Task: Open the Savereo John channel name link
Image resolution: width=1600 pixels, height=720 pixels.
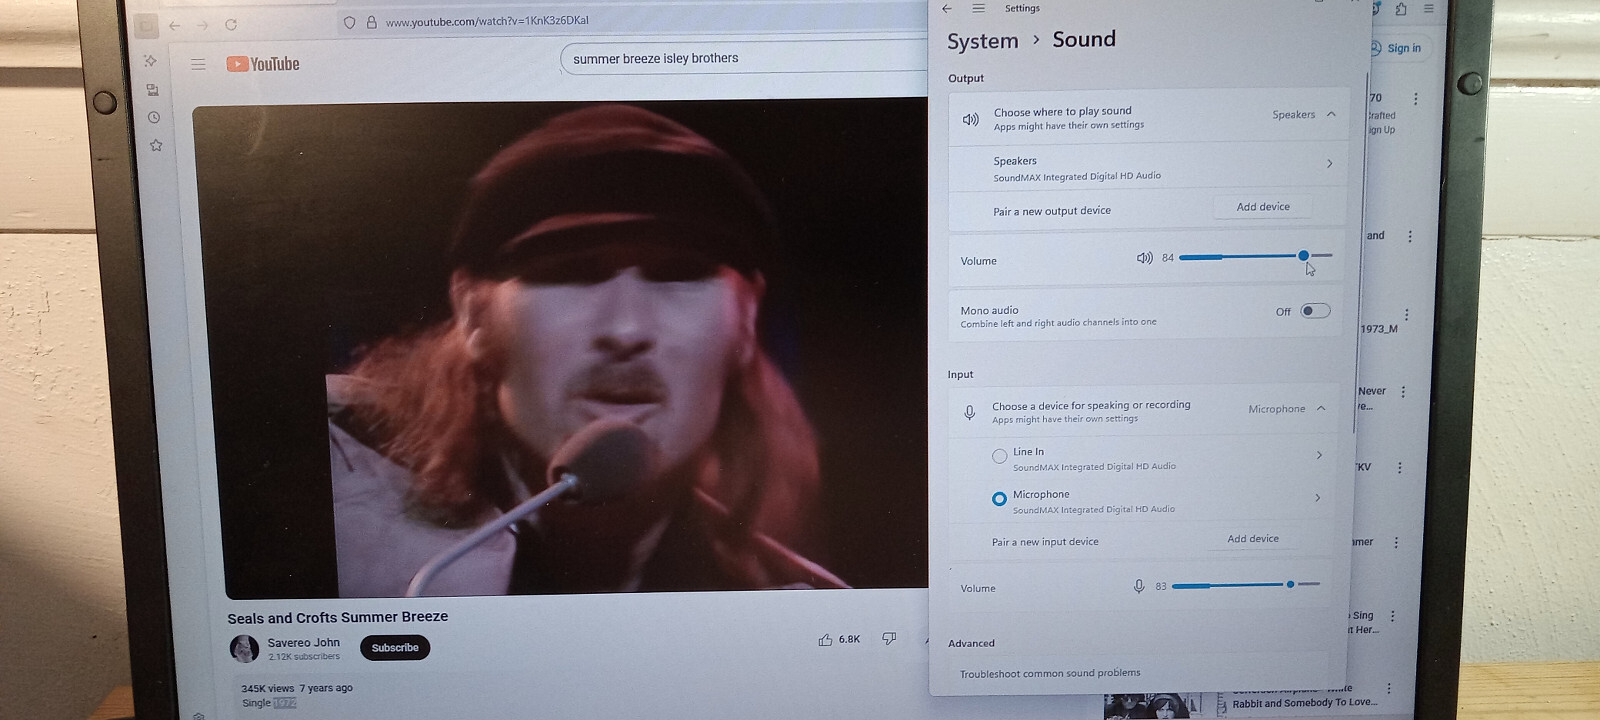Action: [x=303, y=643]
